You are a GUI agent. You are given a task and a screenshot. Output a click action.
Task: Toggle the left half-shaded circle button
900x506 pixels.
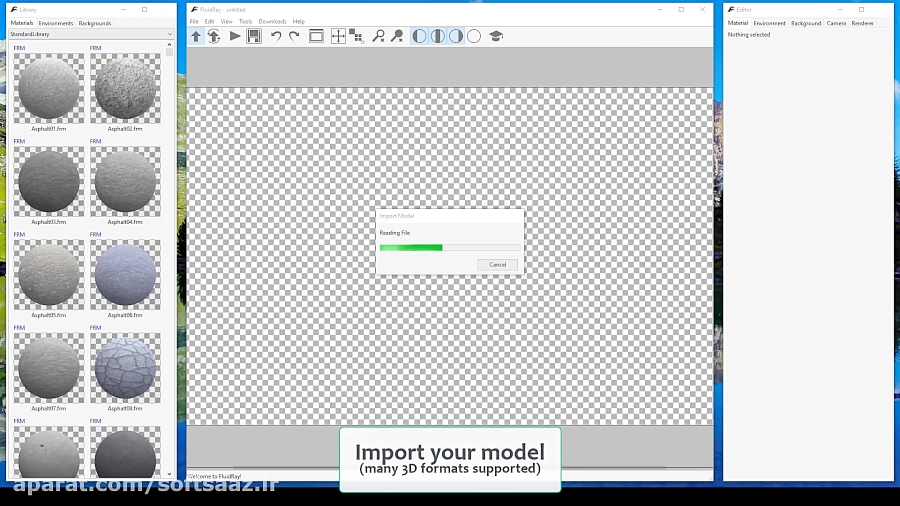pyautogui.click(x=420, y=36)
